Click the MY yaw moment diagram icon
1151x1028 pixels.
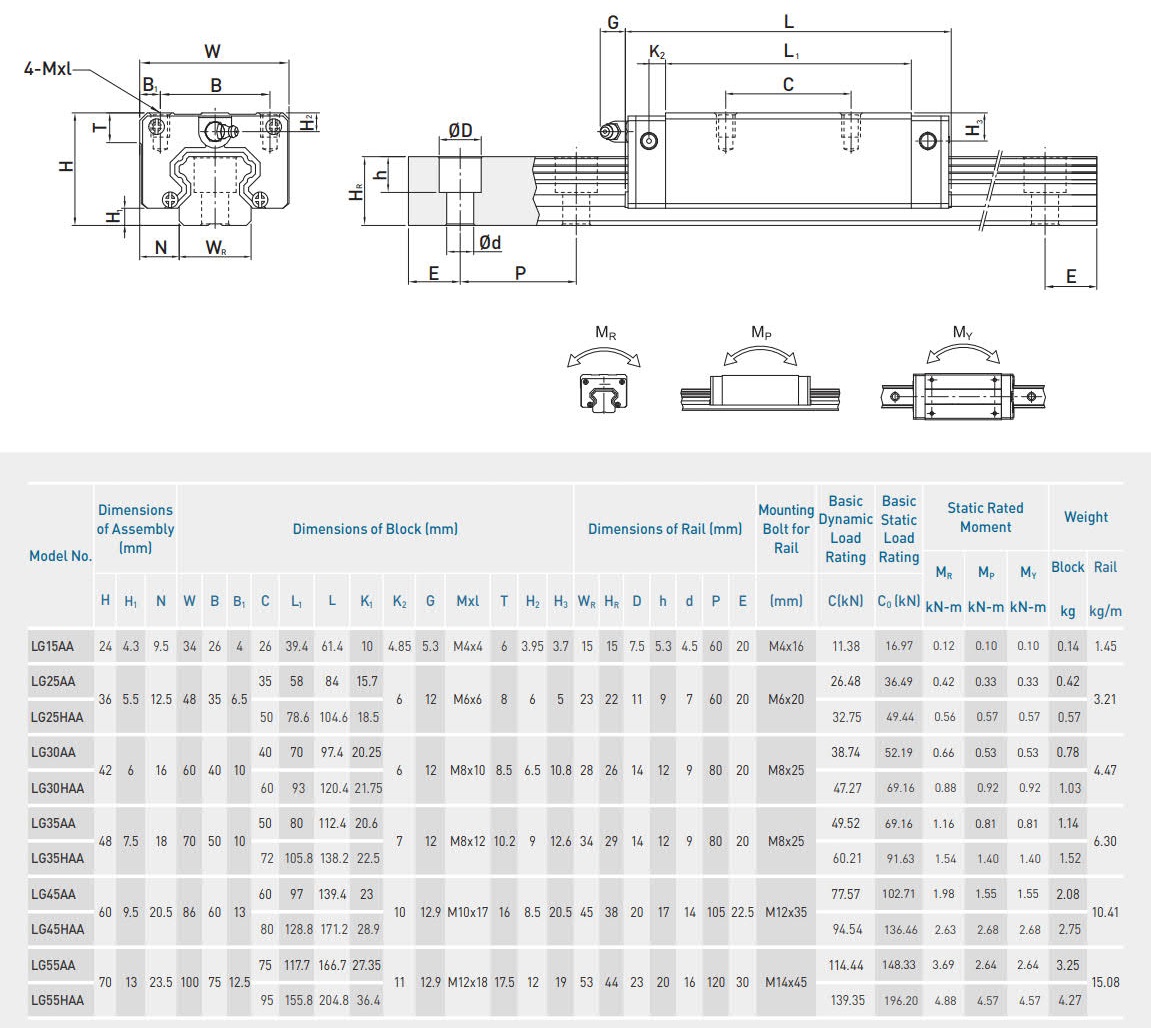[x=961, y=391]
